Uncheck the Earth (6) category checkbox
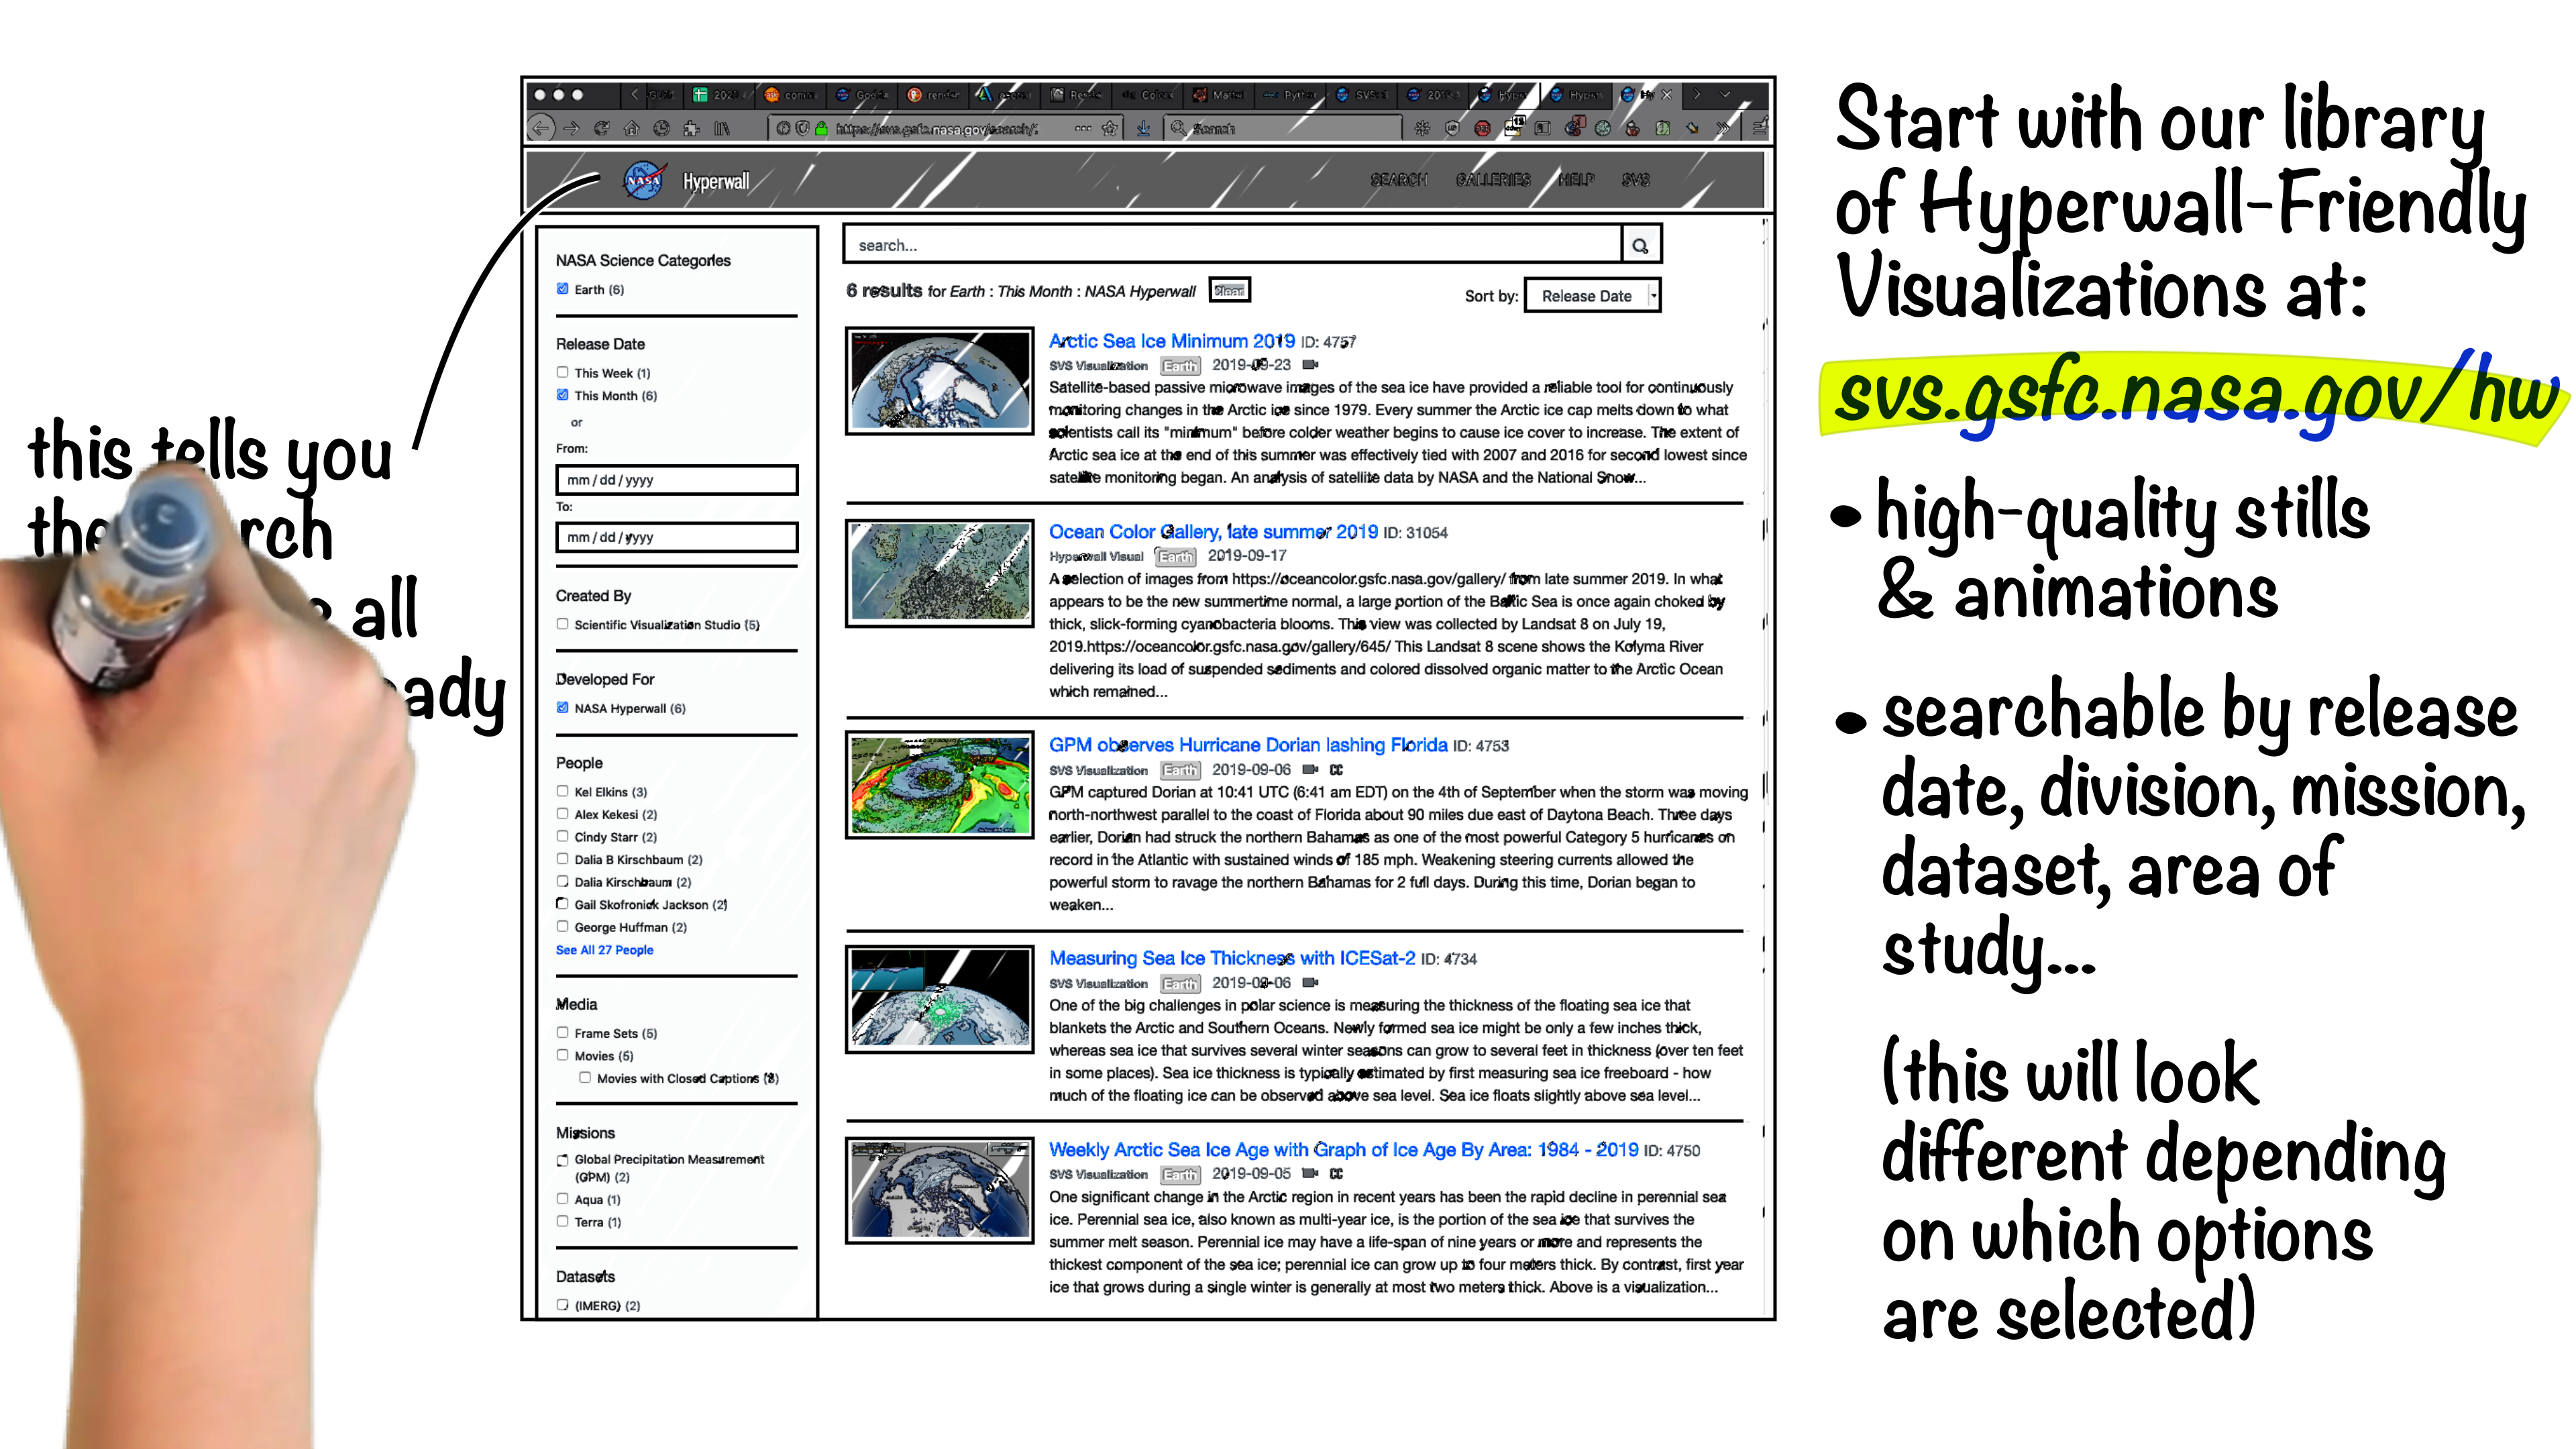2576x1449 pixels. pos(562,289)
